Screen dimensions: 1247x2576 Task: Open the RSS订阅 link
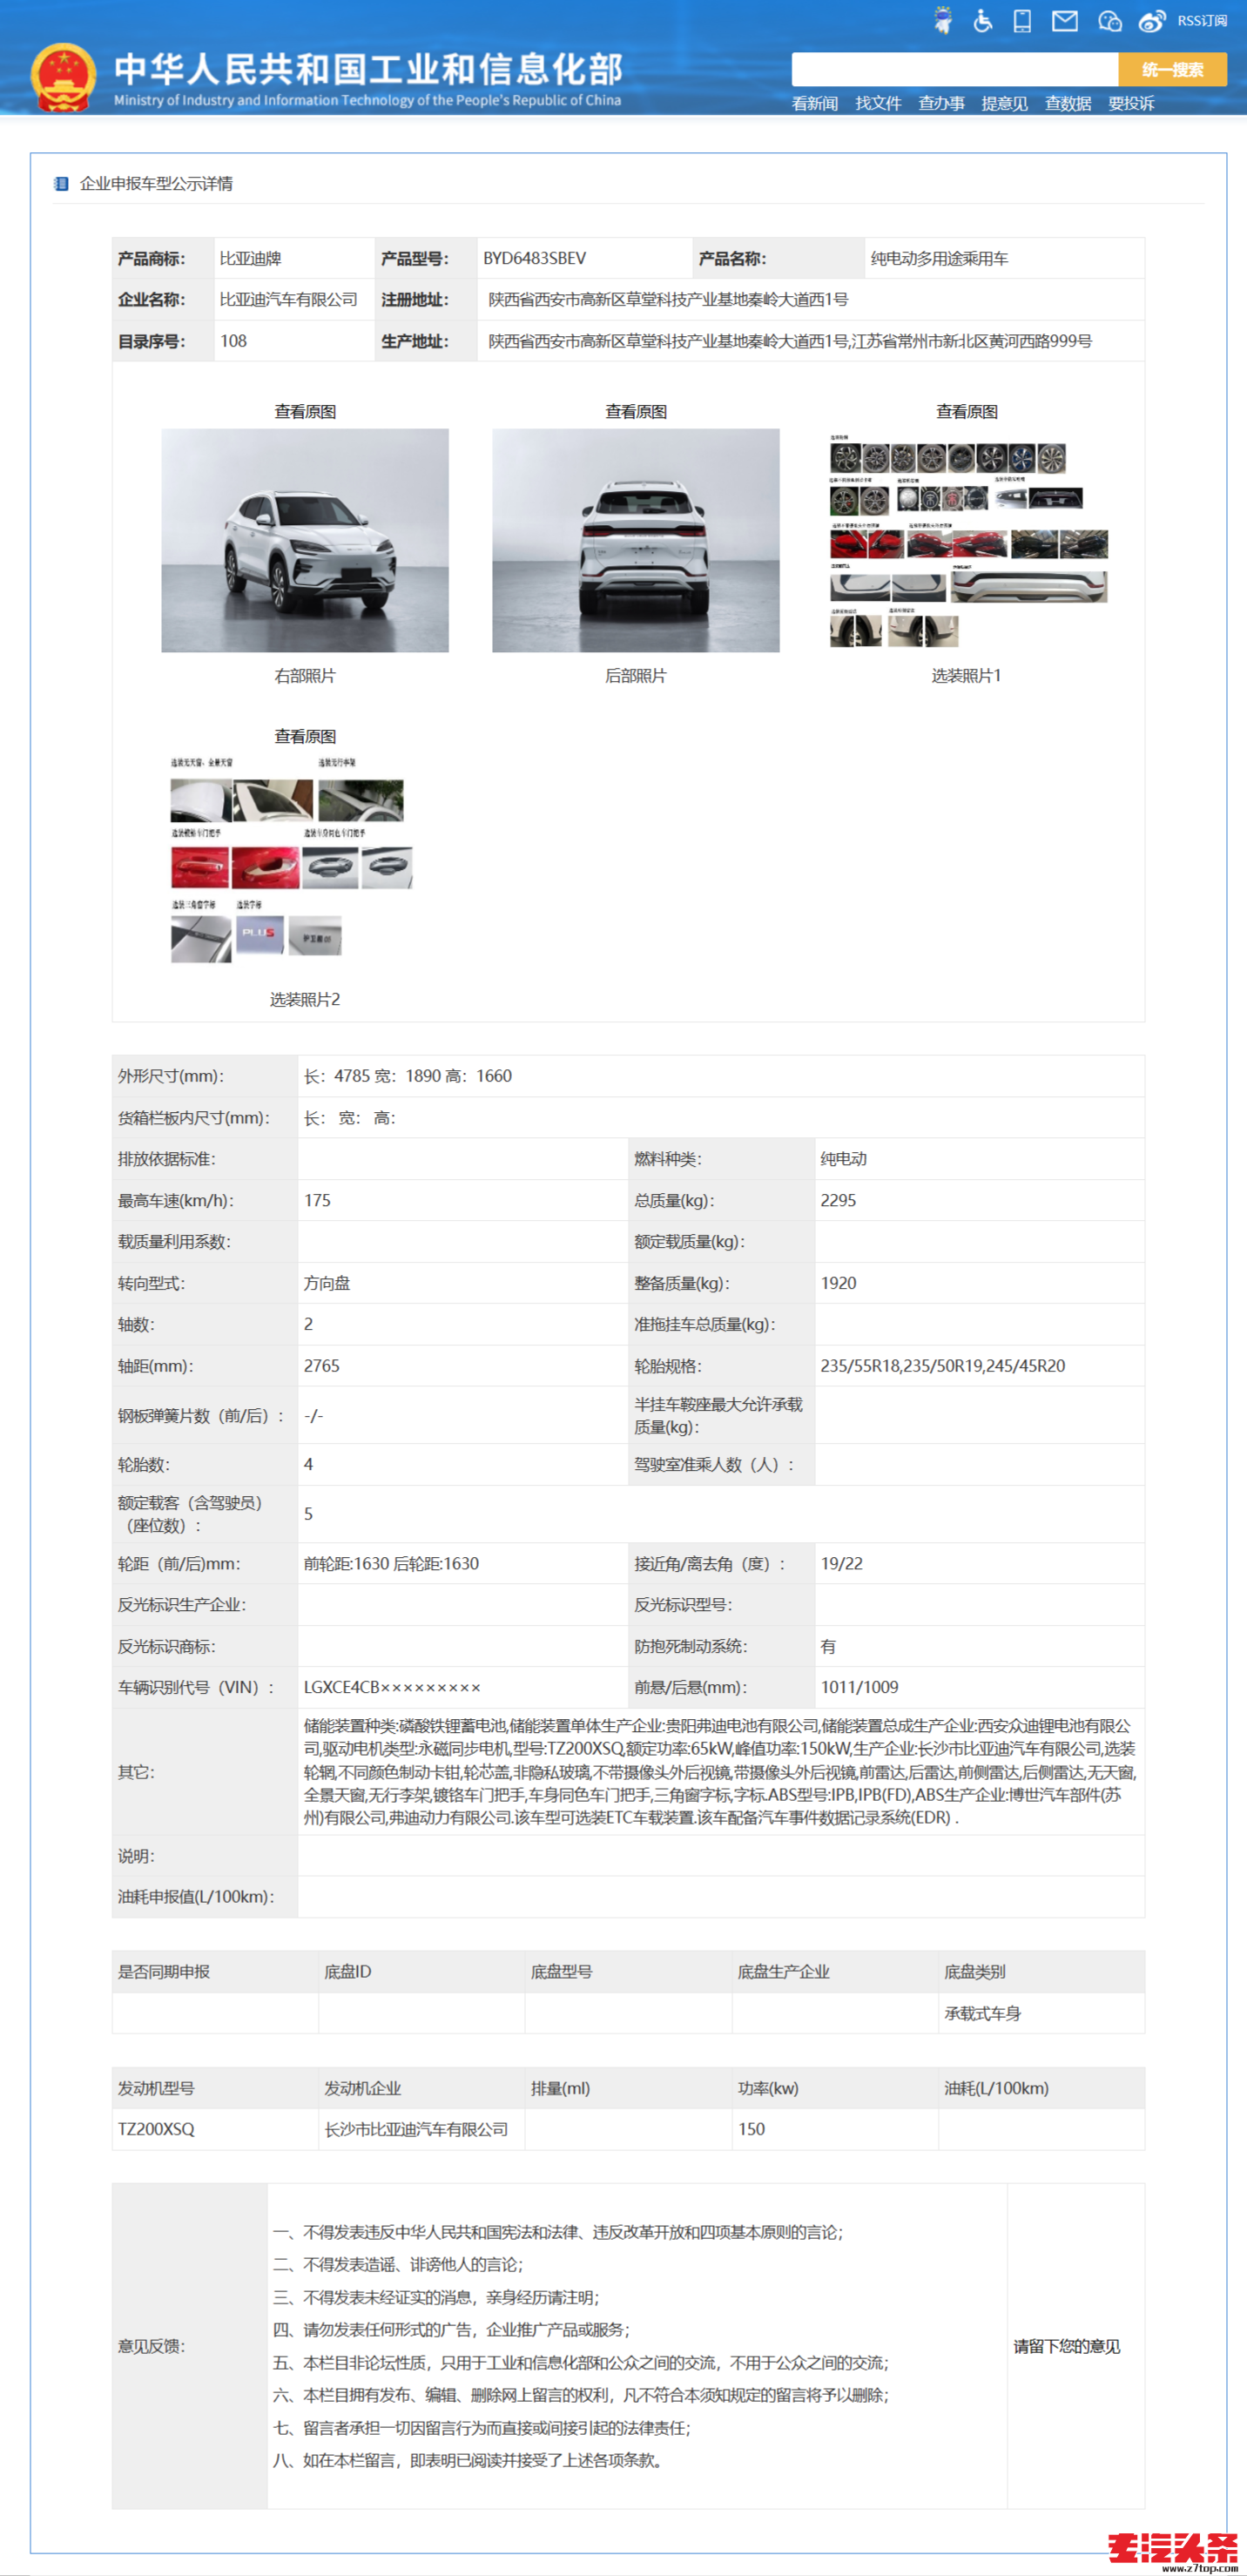pyautogui.click(x=1202, y=21)
